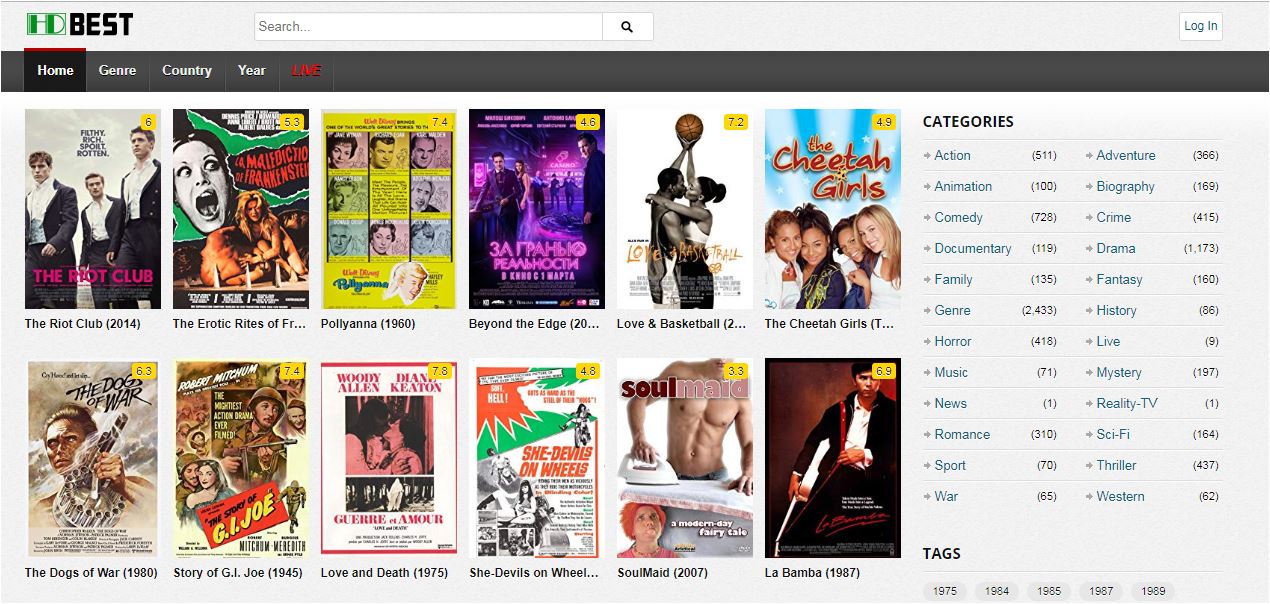Image resolution: width=1270 pixels, height=604 pixels.
Task: Open the LIVE navigation tab
Action: pyautogui.click(x=306, y=71)
